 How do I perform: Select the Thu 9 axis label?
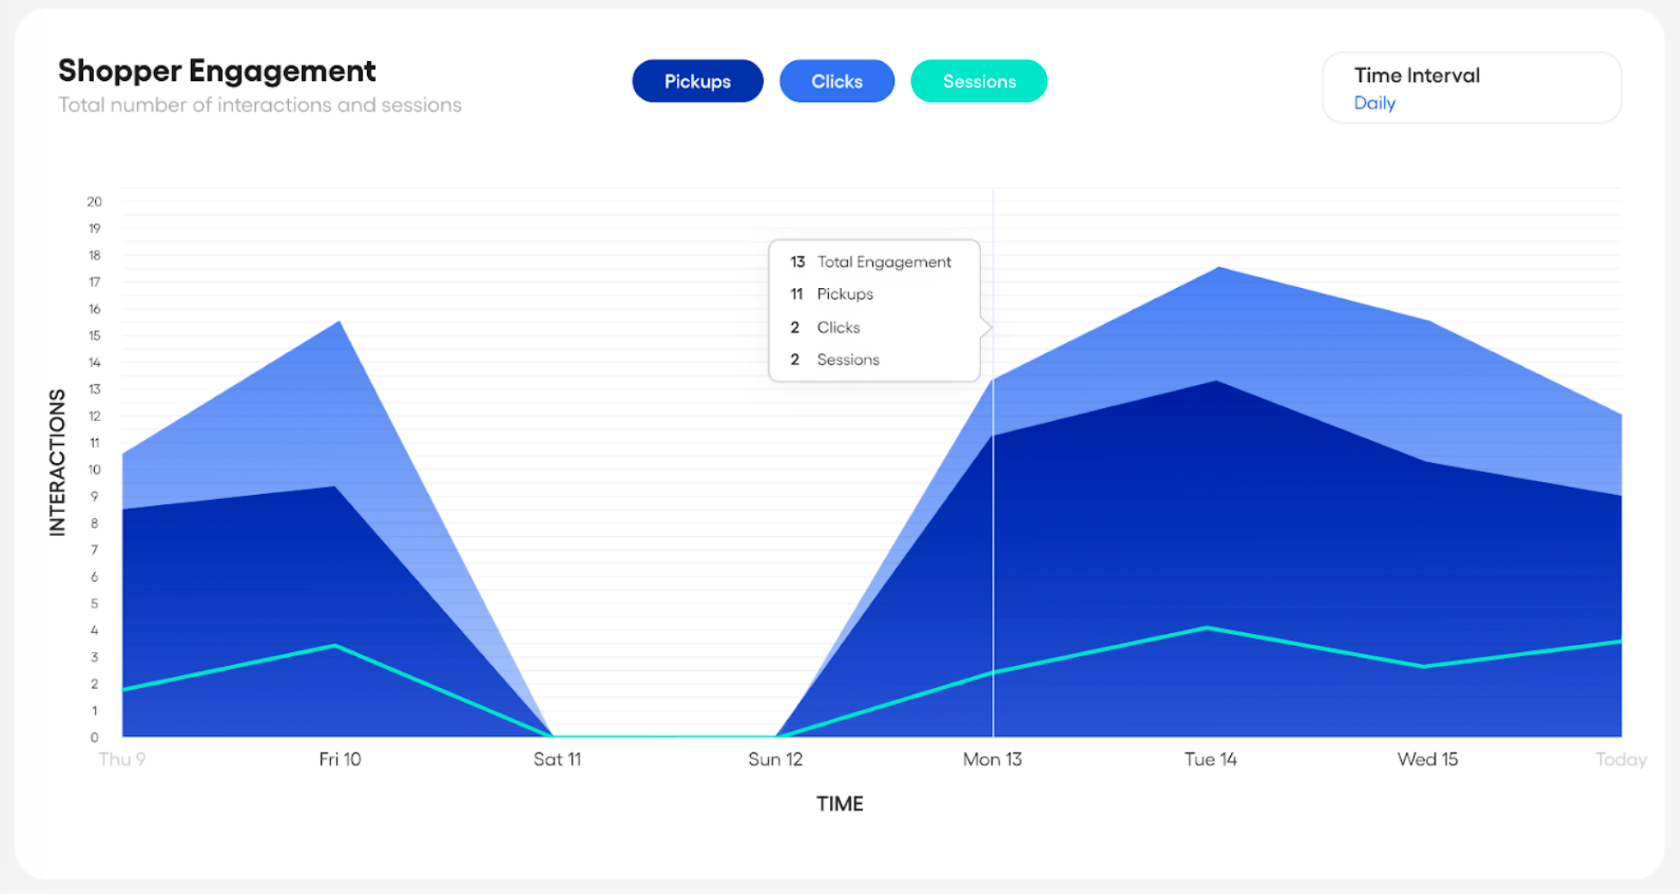coord(122,759)
